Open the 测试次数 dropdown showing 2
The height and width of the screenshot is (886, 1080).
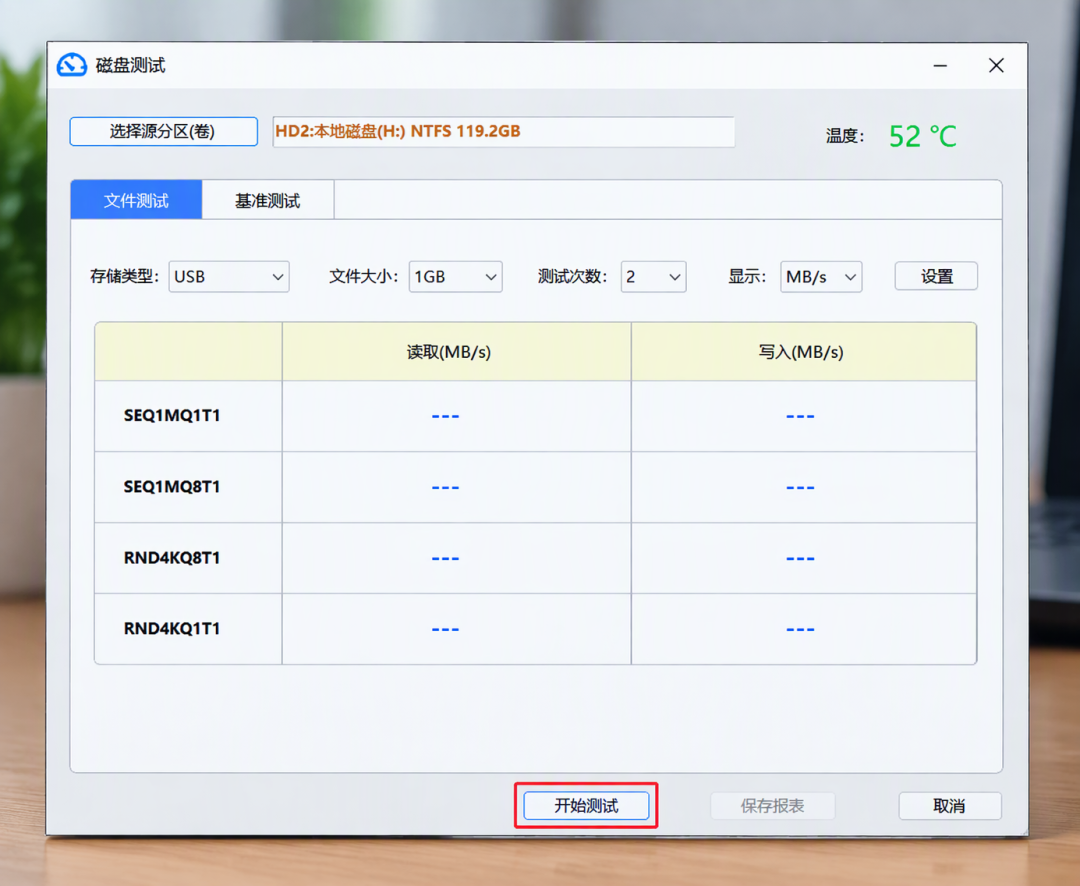point(653,277)
